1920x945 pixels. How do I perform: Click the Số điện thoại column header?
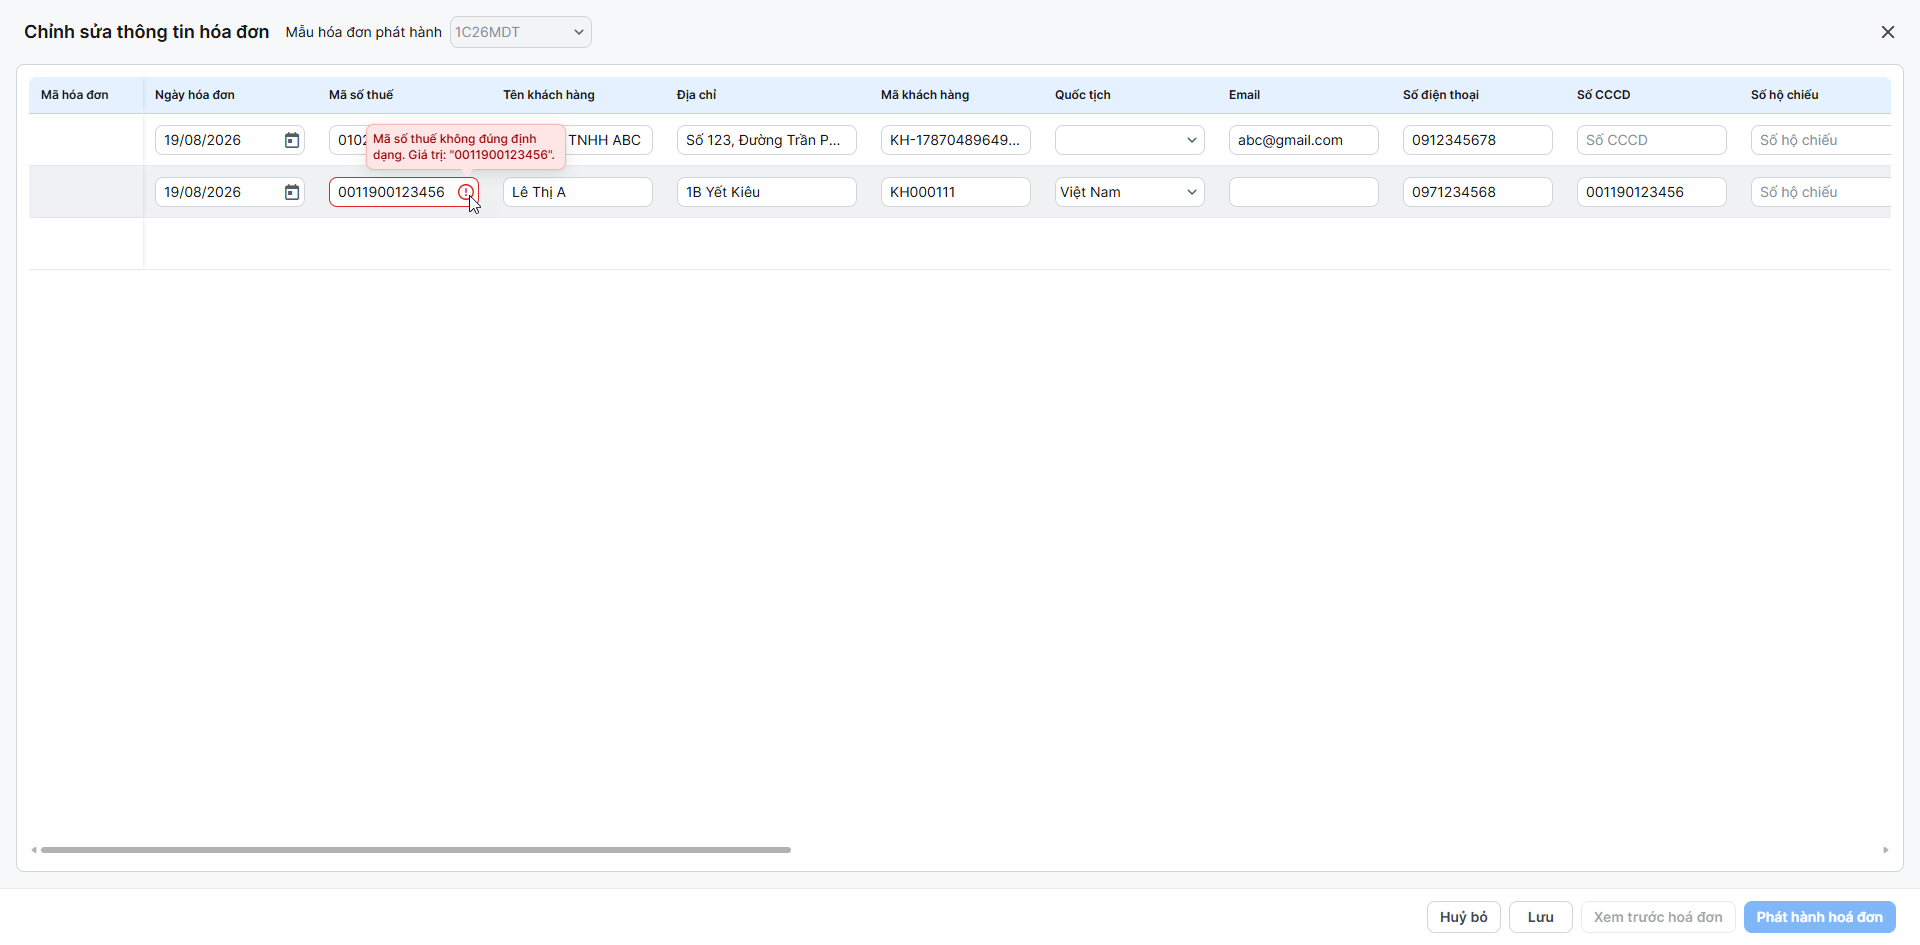1441,95
